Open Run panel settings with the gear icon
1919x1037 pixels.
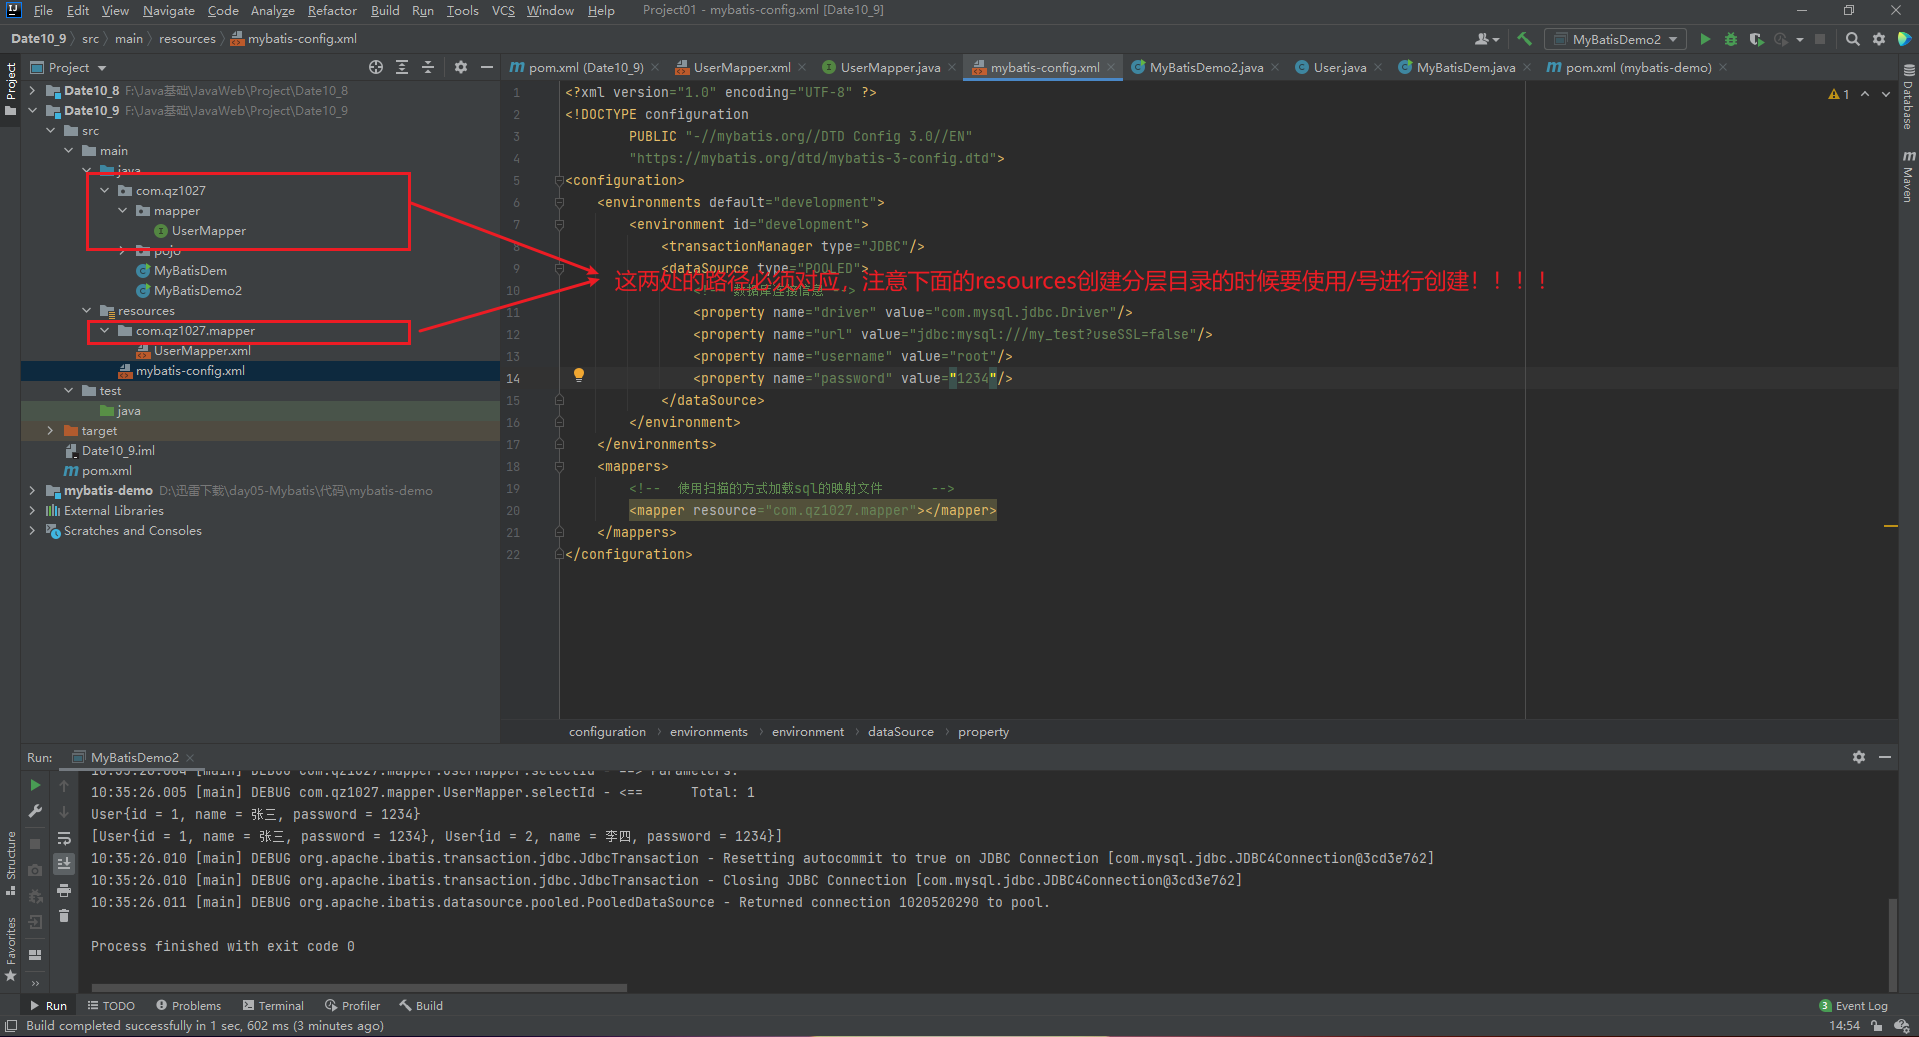pyautogui.click(x=1859, y=757)
